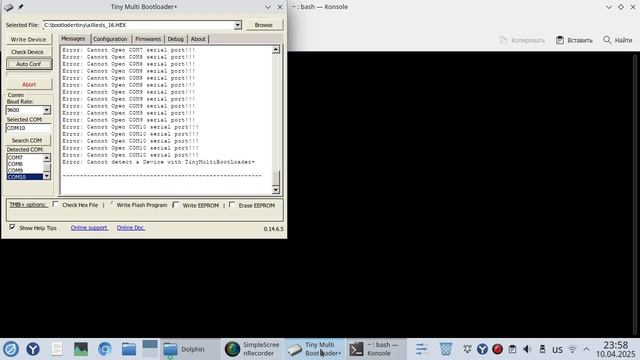Screen dimensions: 640x360
Task: Open the text document icon in taskbar
Action: point(57,349)
